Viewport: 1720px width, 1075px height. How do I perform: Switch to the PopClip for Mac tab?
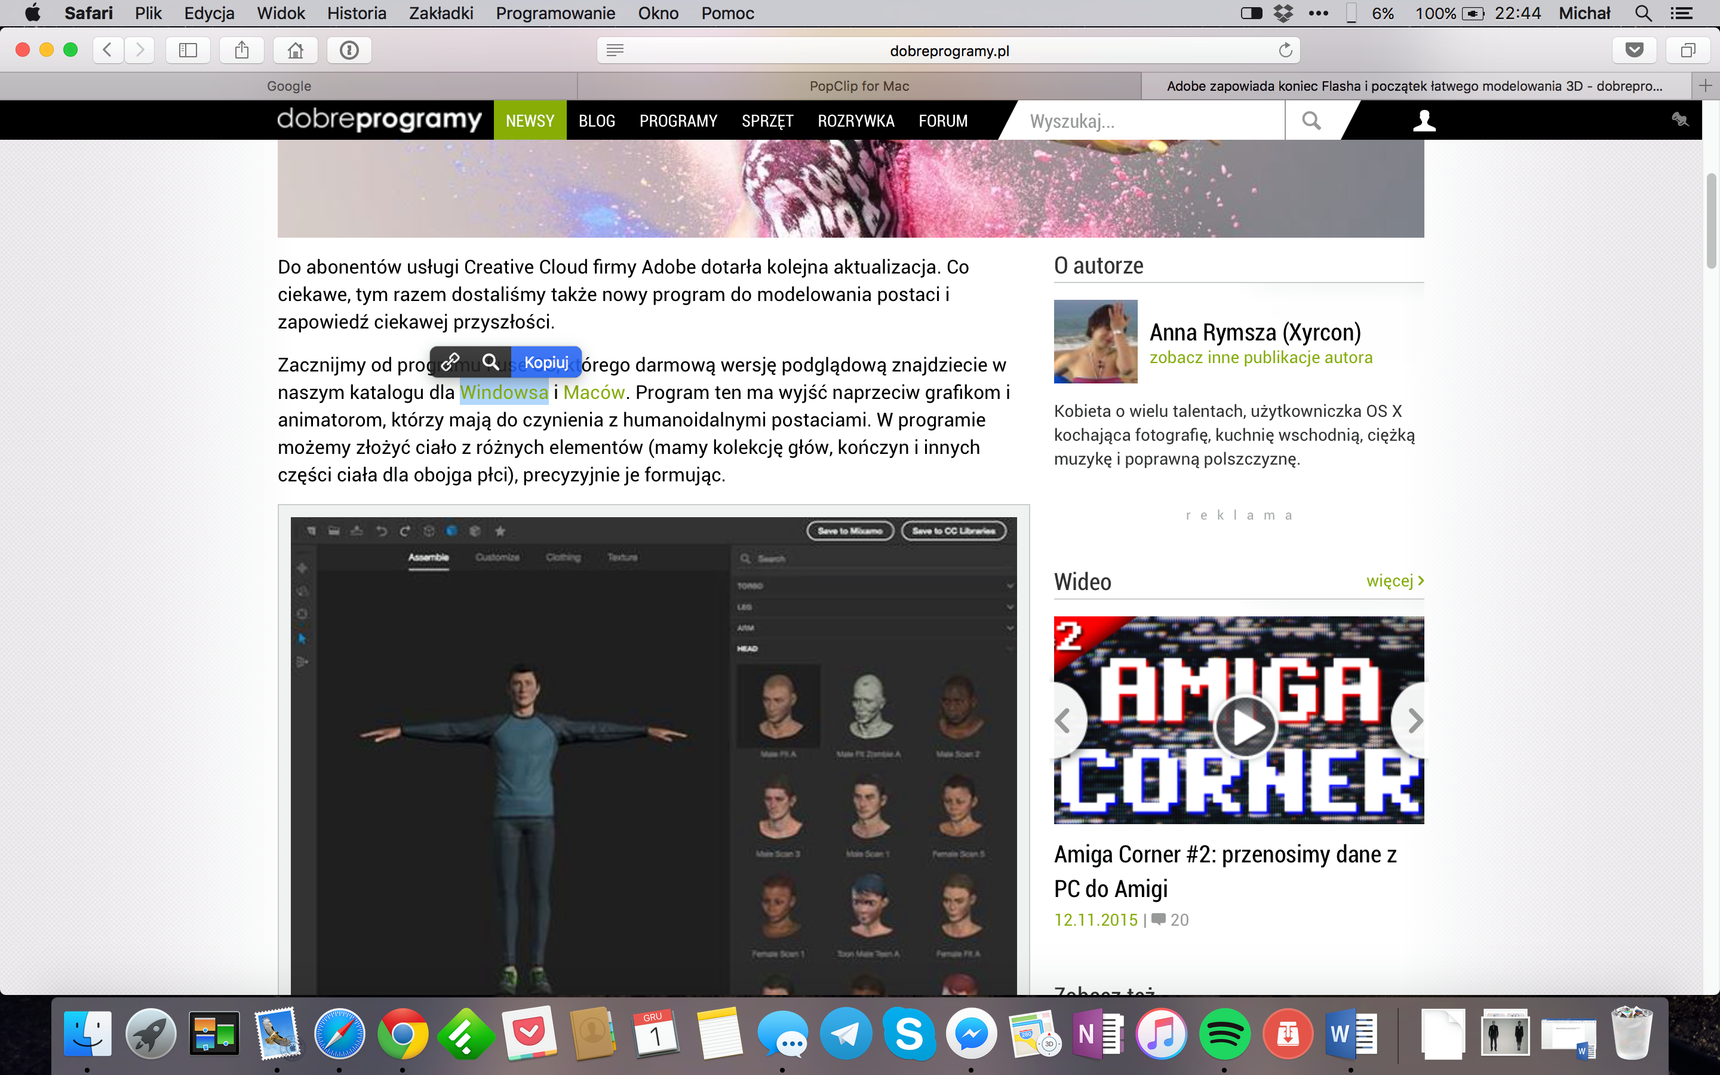(859, 86)
